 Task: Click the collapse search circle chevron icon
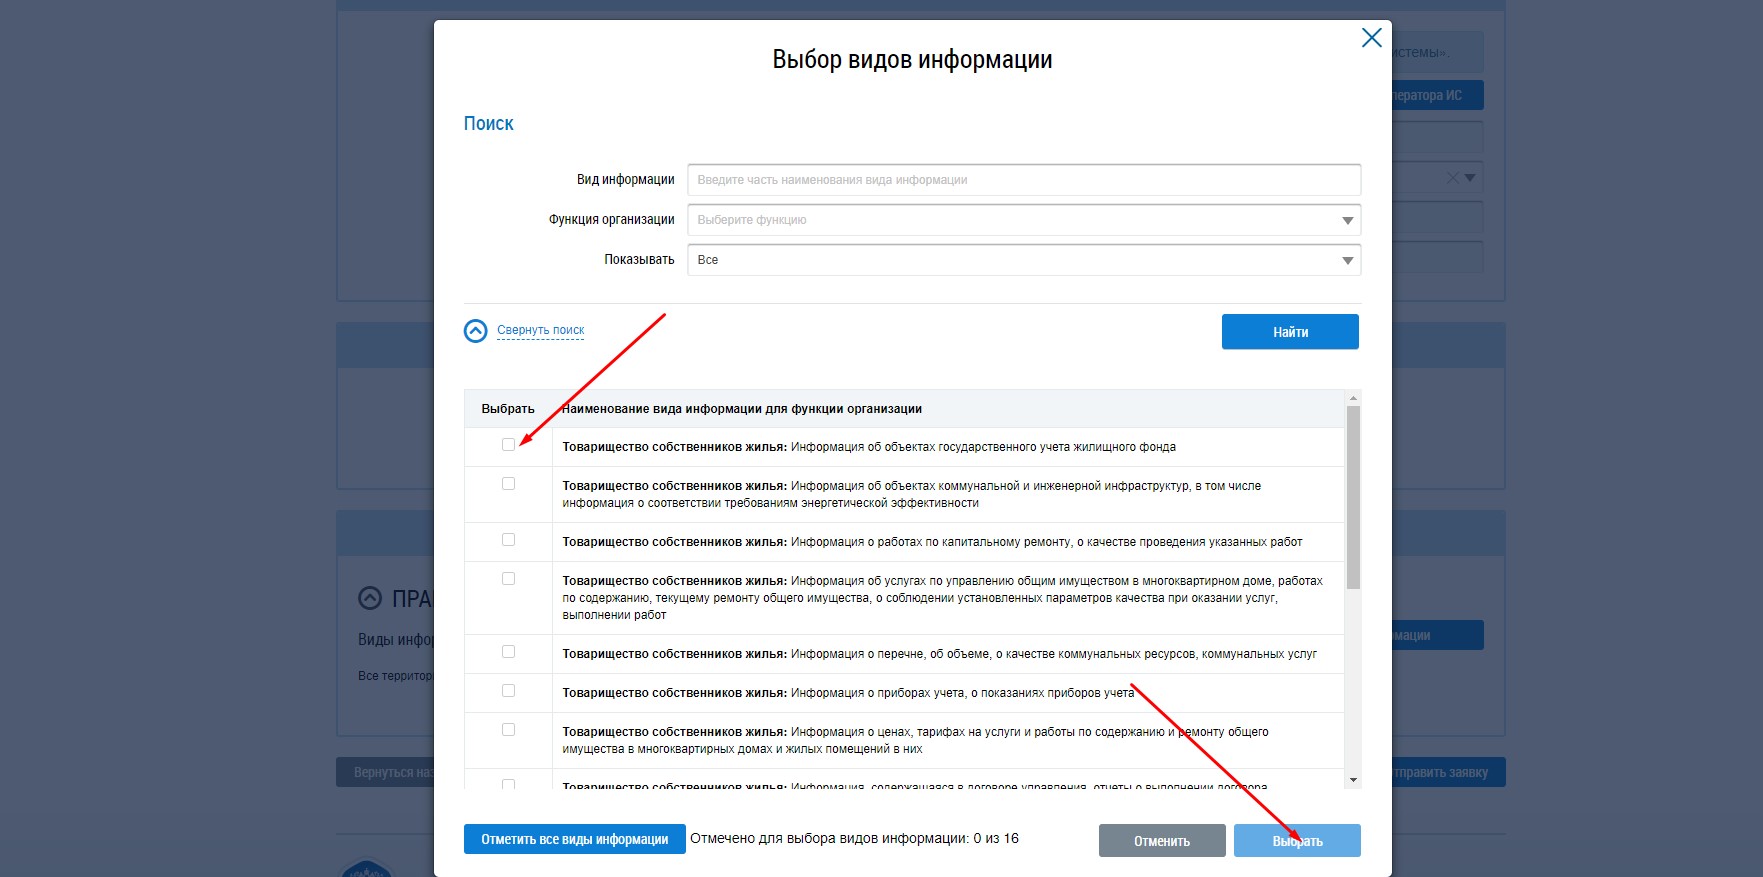(x=476, y=331)
